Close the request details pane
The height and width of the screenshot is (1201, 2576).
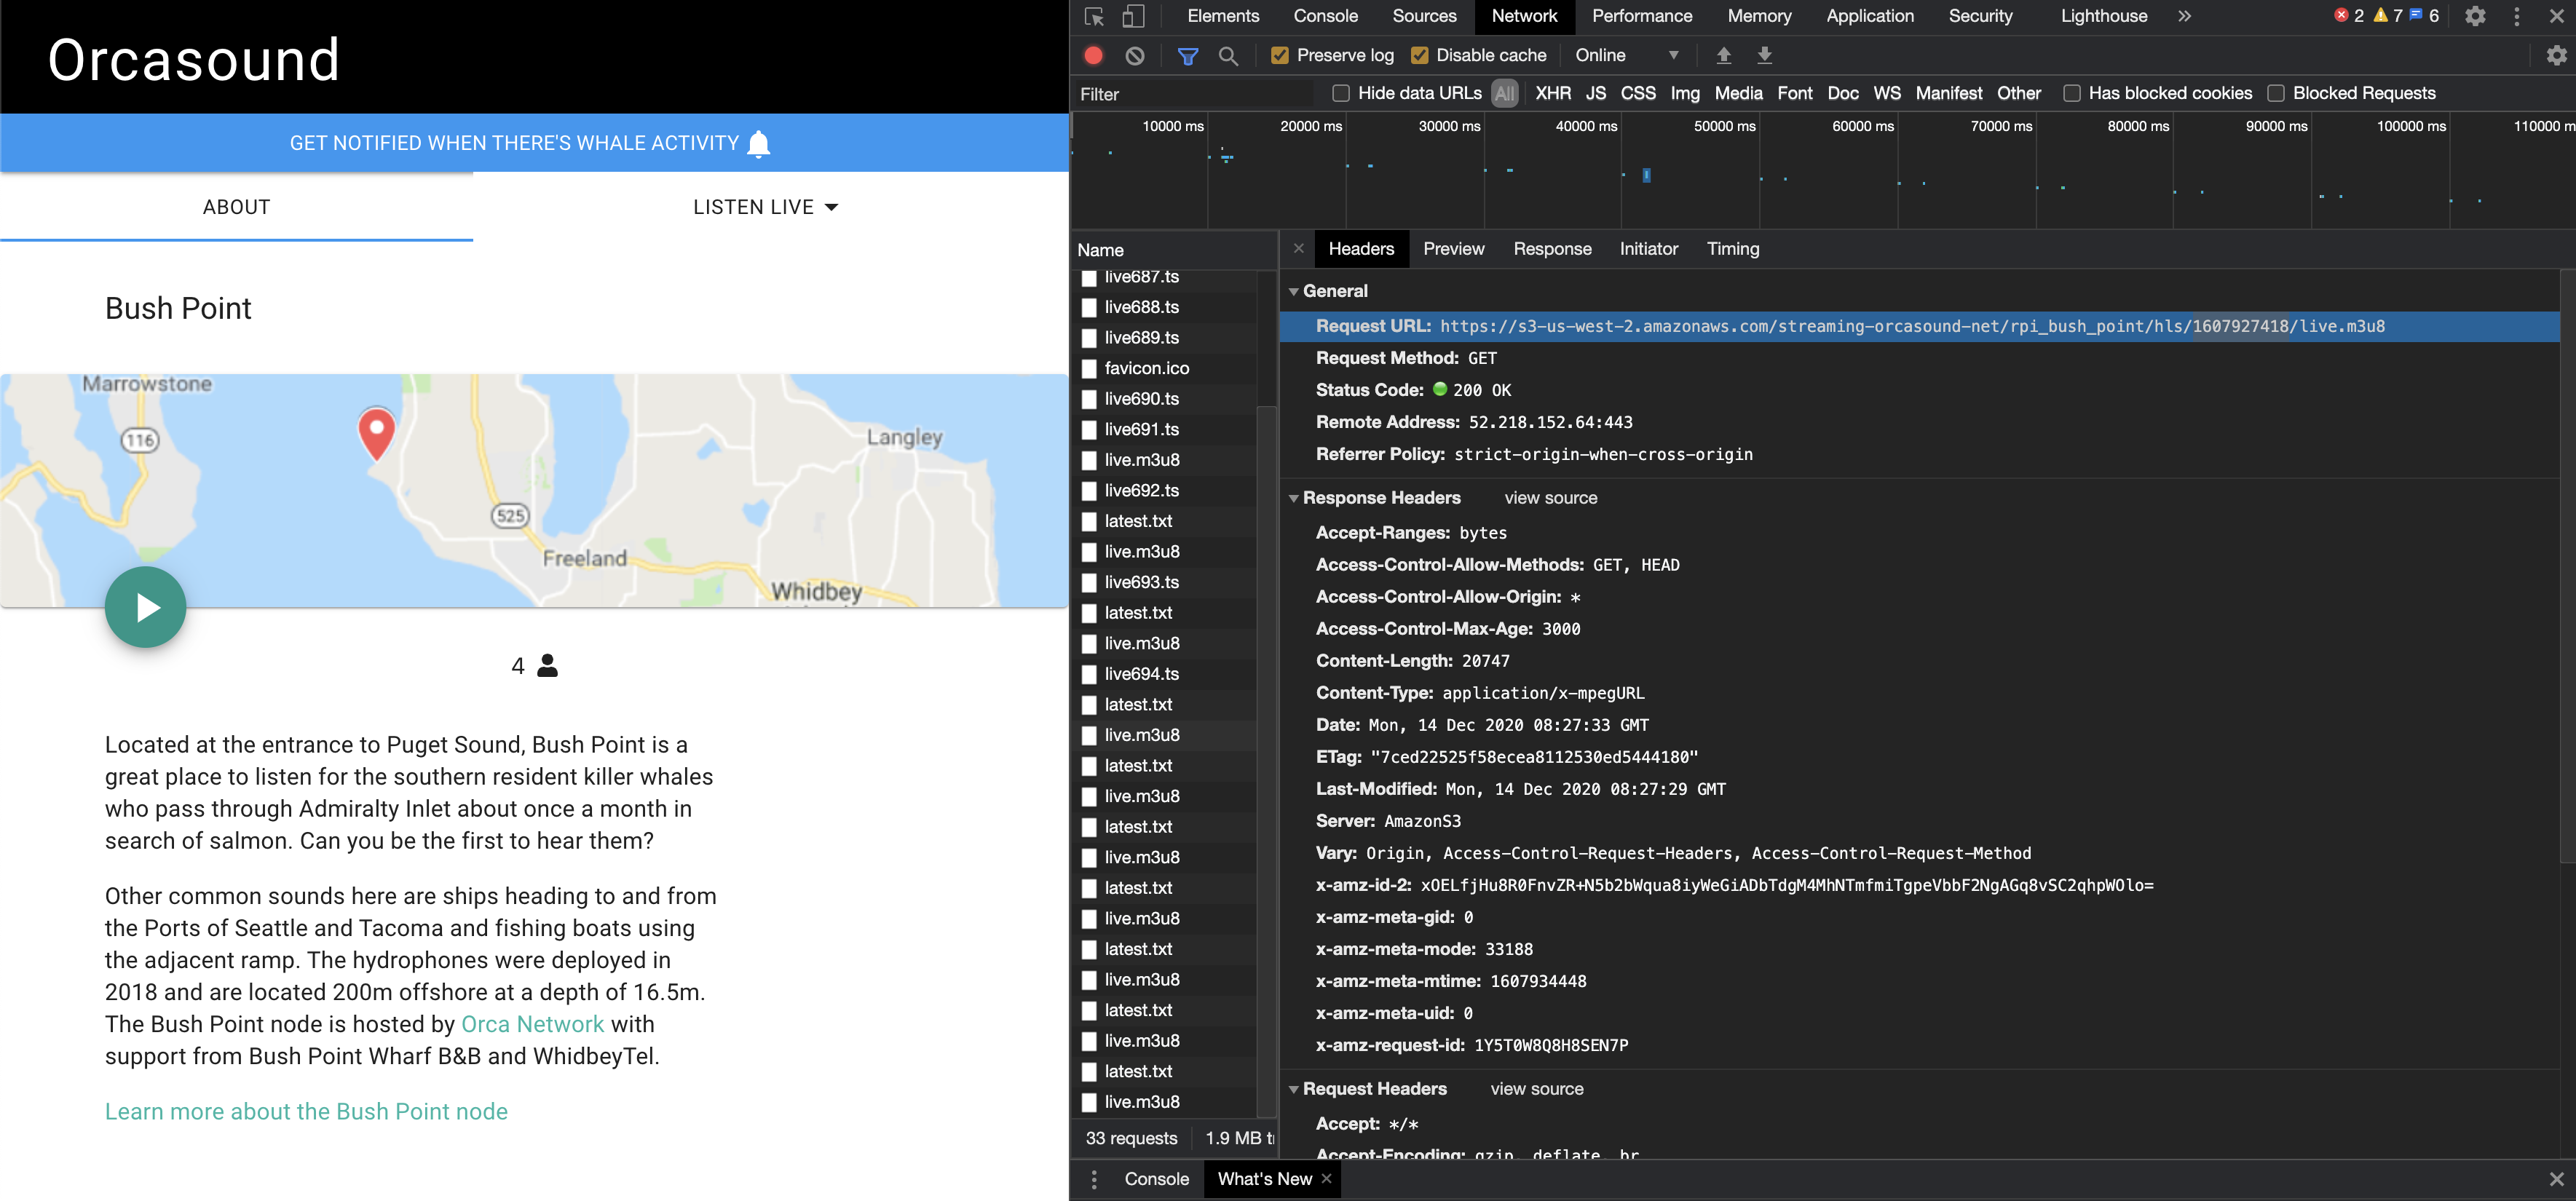[x=1298, y=249]
